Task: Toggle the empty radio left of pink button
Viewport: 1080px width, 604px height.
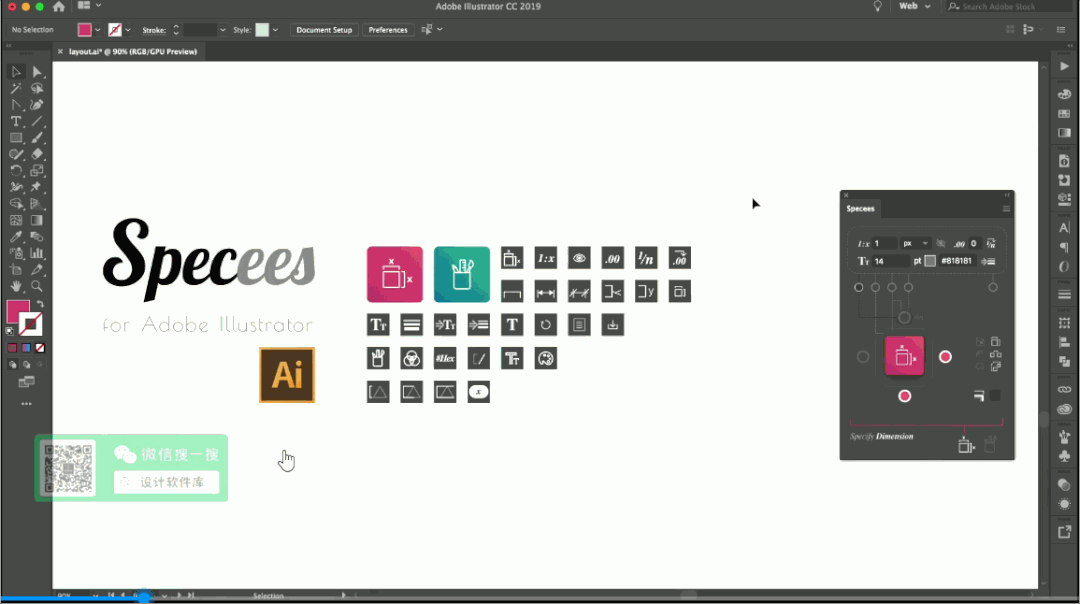Action: [863, 357]
